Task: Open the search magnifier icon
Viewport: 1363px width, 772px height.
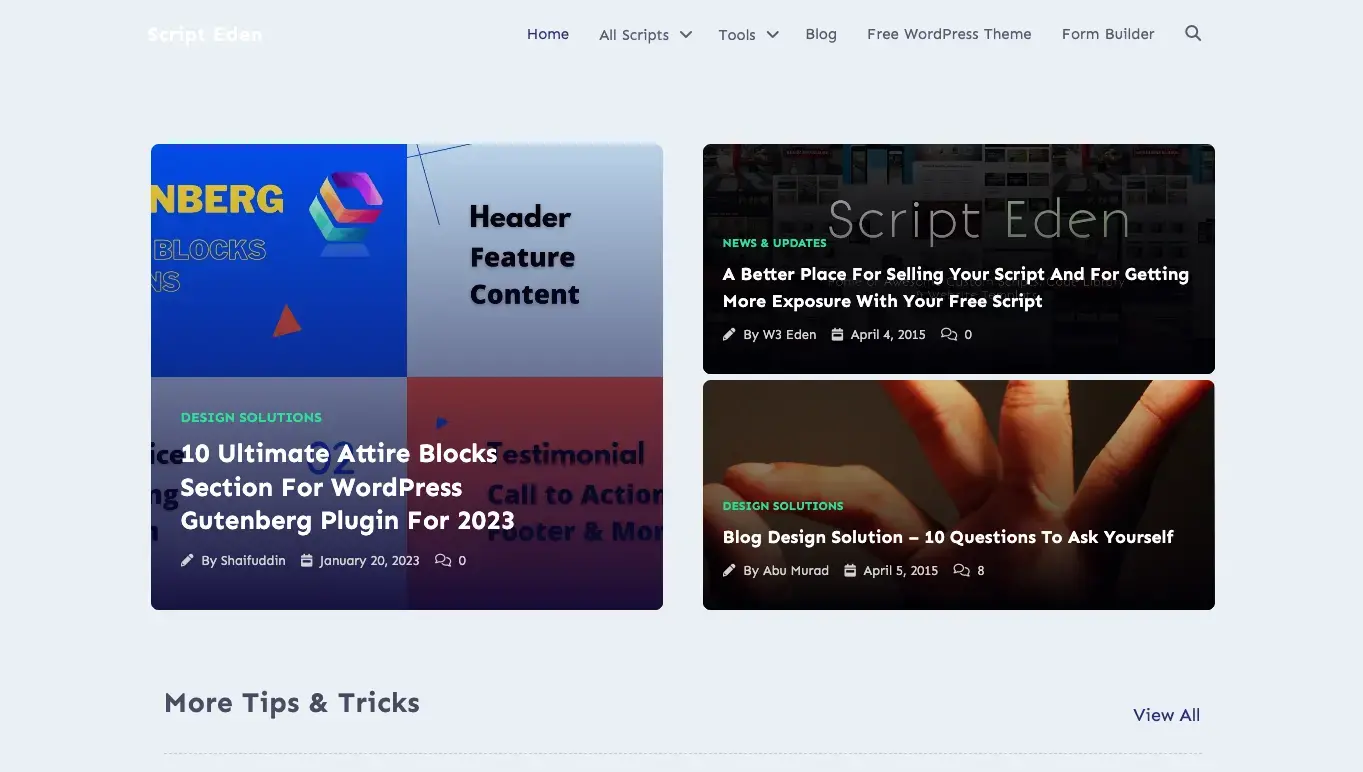Action: 1193,33
